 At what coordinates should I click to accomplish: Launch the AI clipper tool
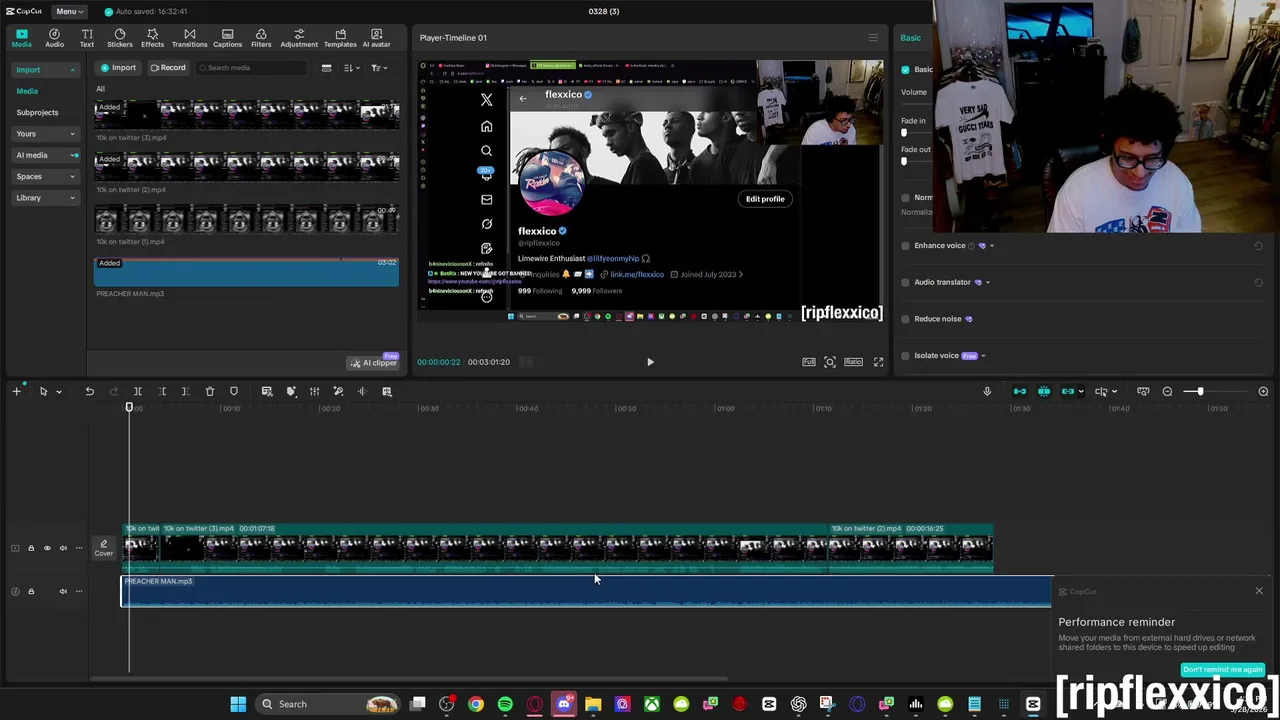tap(374, 362)
